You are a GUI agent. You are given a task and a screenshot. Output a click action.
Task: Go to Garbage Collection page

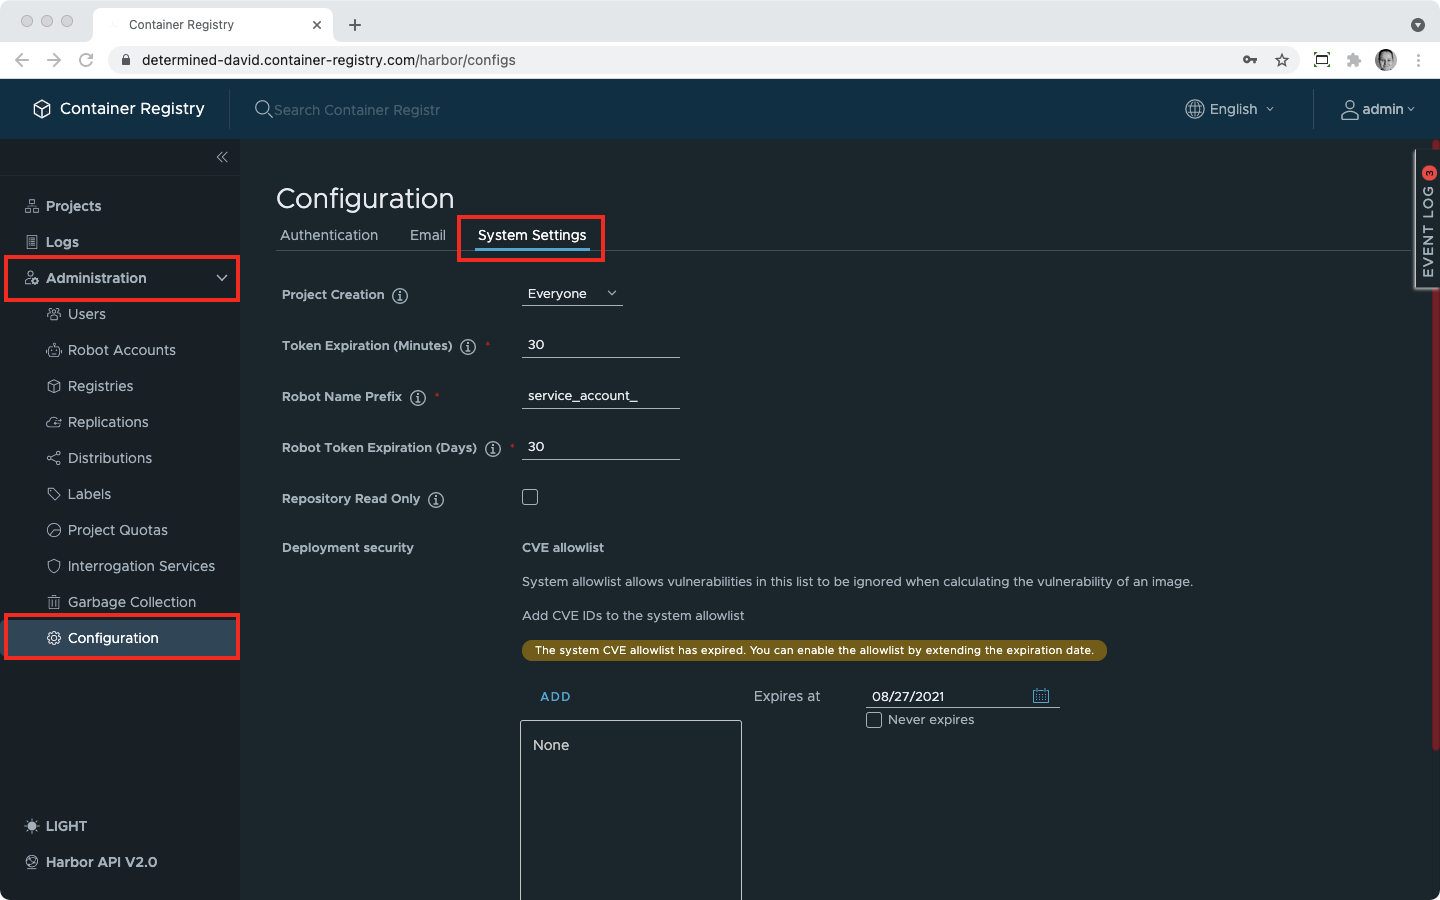pyautogui.click(x=132, y=602)
